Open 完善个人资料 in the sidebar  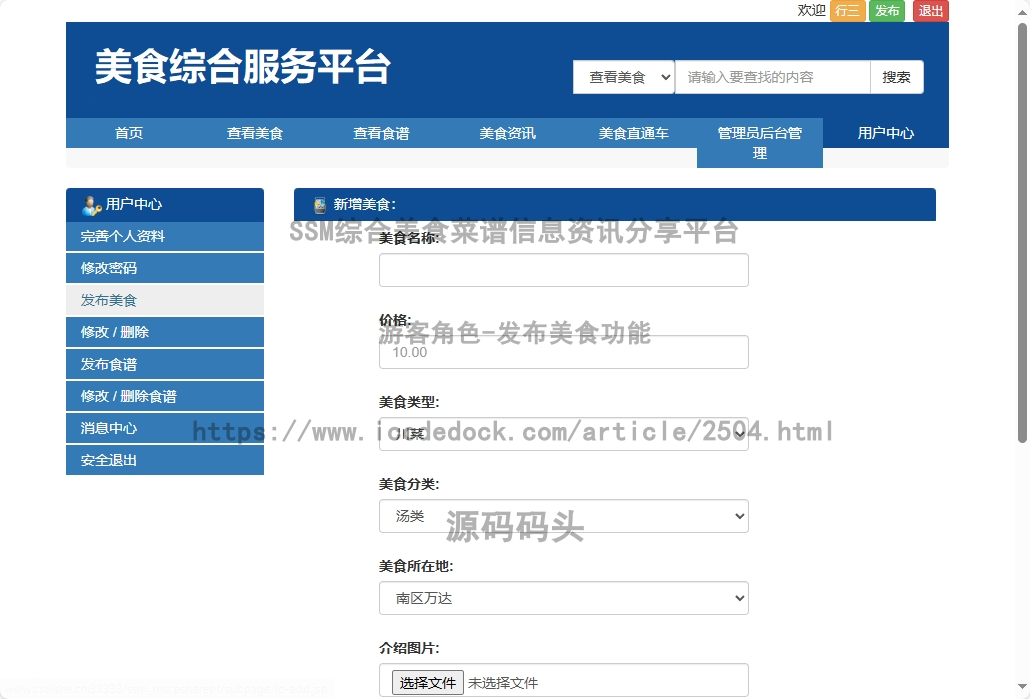pyautogui.click(x=165, y=237)
